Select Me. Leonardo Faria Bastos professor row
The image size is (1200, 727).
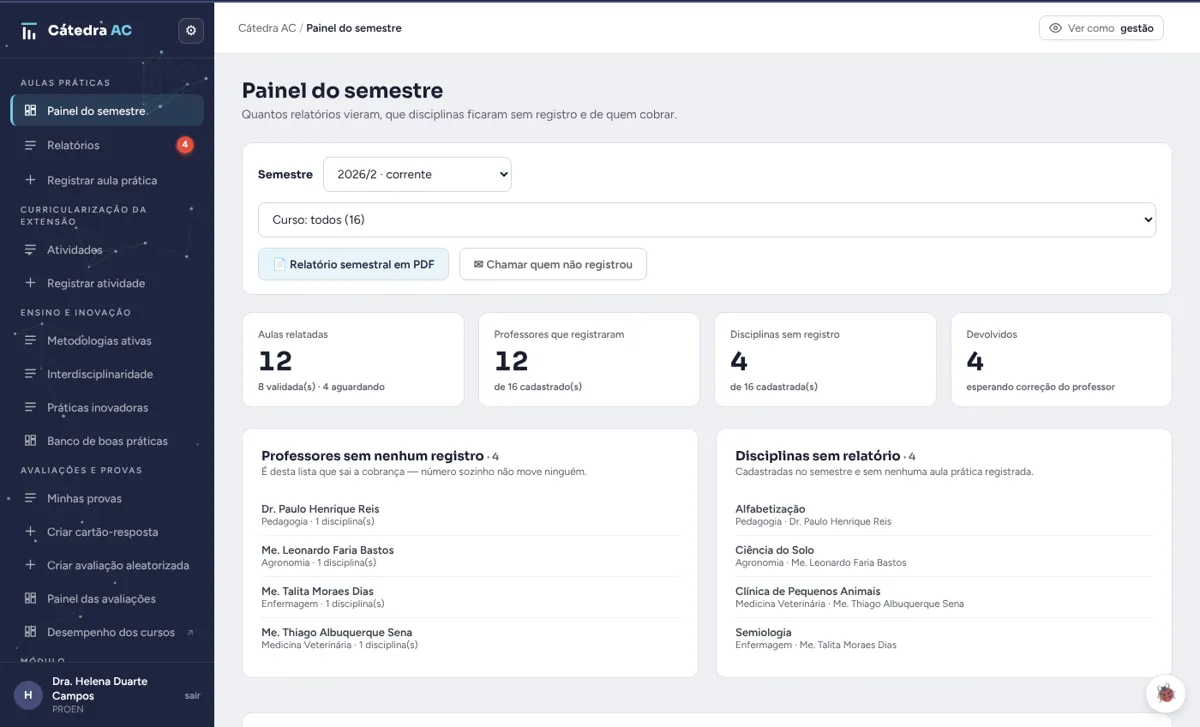click(470, 556)
